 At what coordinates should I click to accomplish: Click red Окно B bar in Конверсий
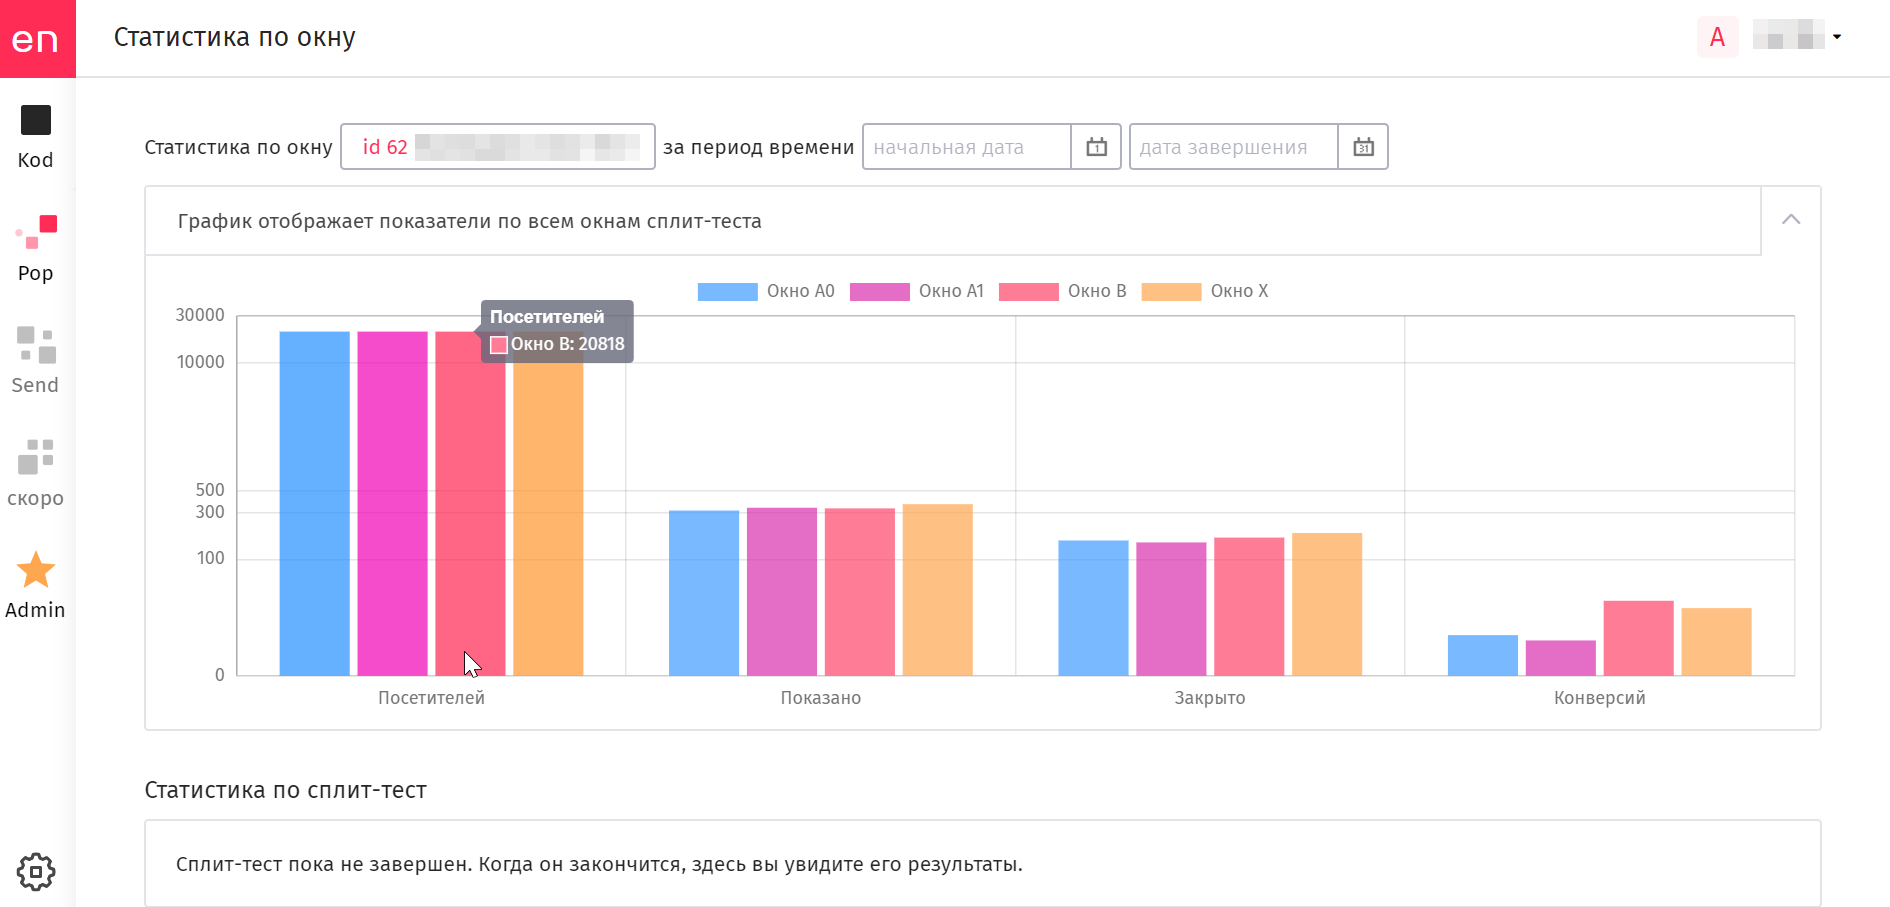pyautogui.click(x=1638, y=638)
